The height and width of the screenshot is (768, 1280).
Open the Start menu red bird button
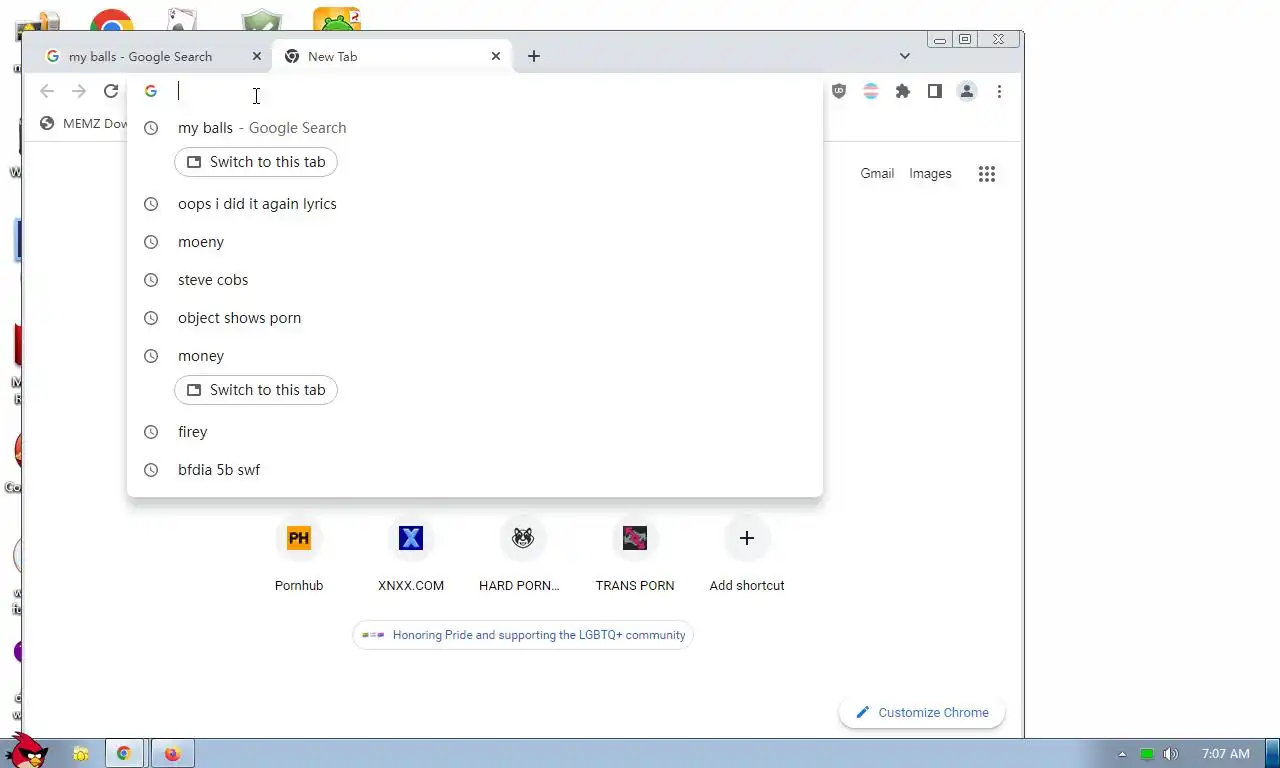(25, 752)
